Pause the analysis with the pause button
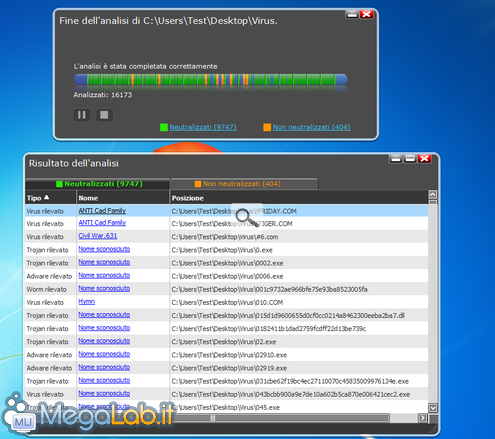Image resolution: width=495 pixels, height=439 pixels. [82, 115]
